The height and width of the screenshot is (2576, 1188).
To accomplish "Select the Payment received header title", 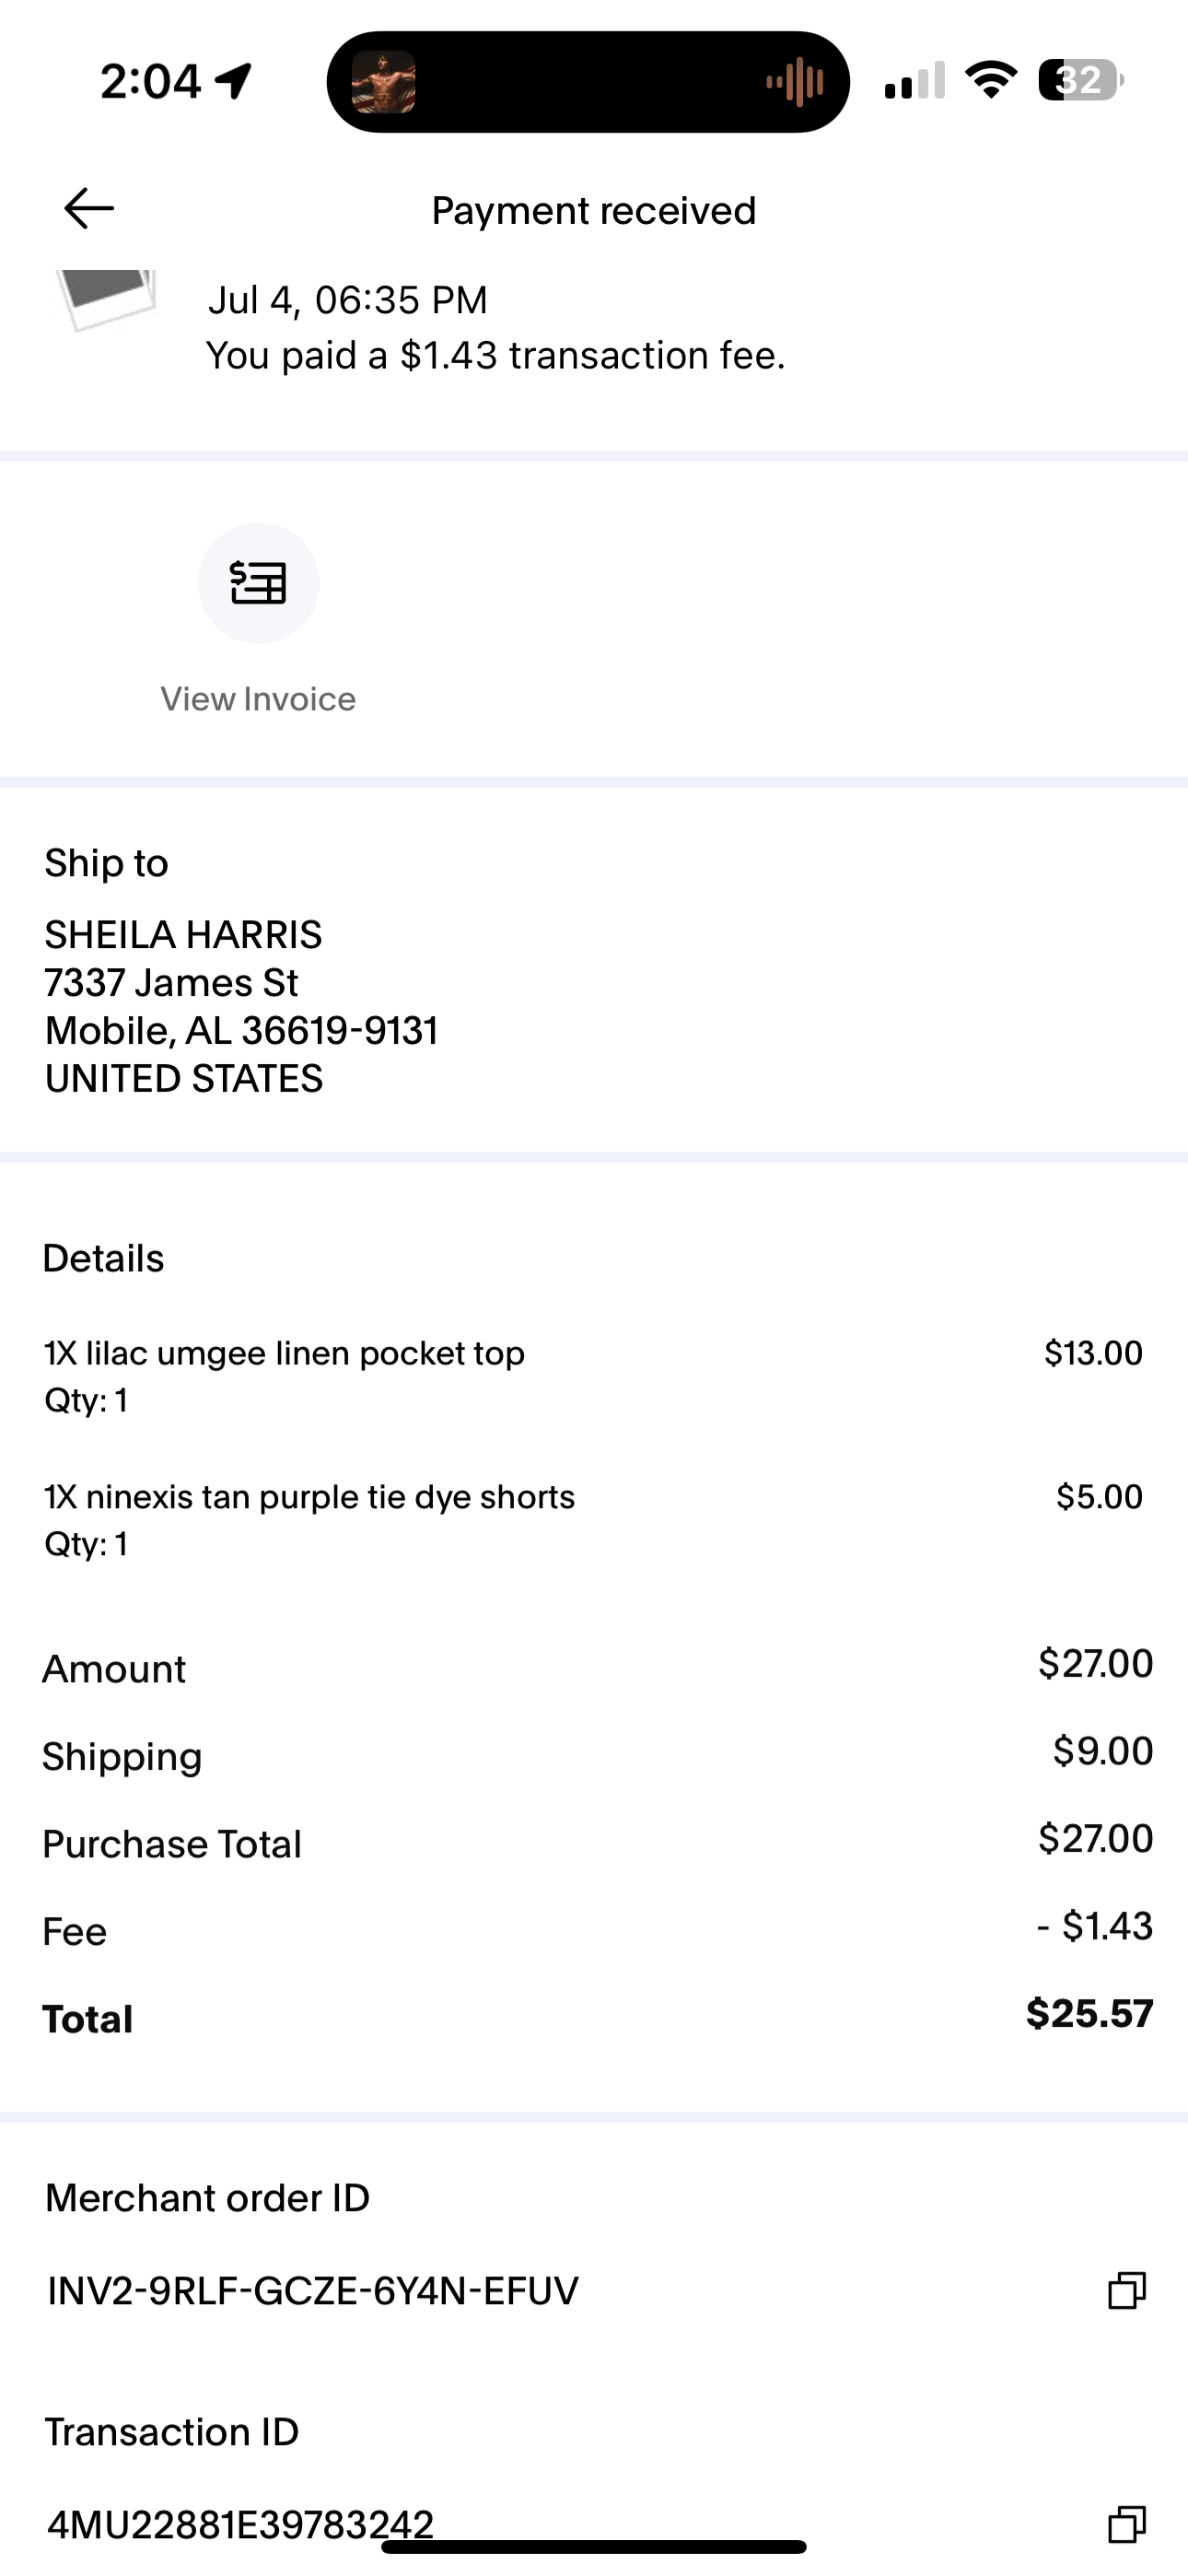I will (x=594, y=211).
